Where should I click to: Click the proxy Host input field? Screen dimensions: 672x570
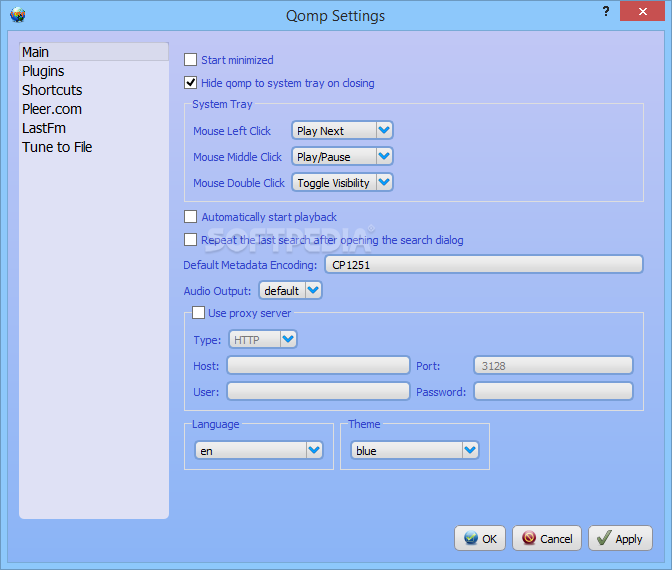pos(318,365)
